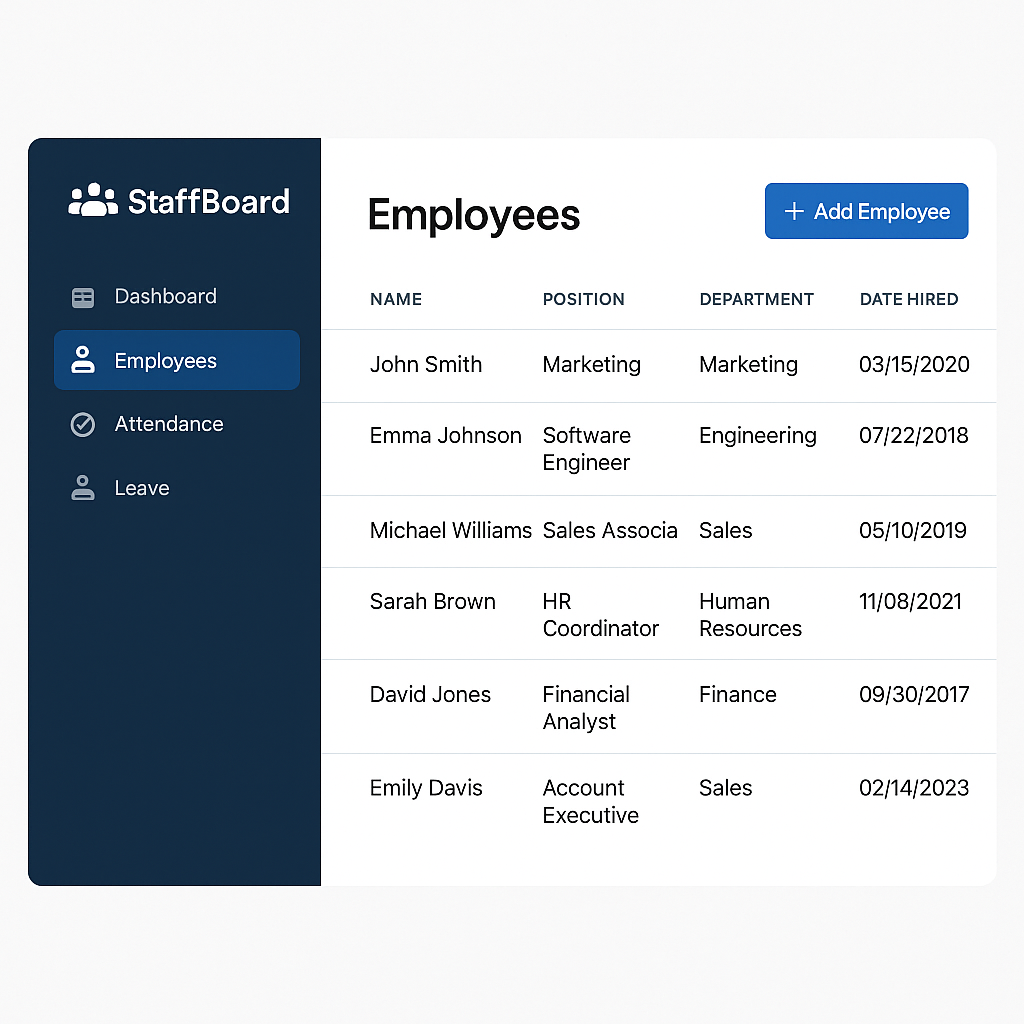Click the Leave person icon in sidebar
This screenshot has width=1024, height=1024.
tap(83, 488)
